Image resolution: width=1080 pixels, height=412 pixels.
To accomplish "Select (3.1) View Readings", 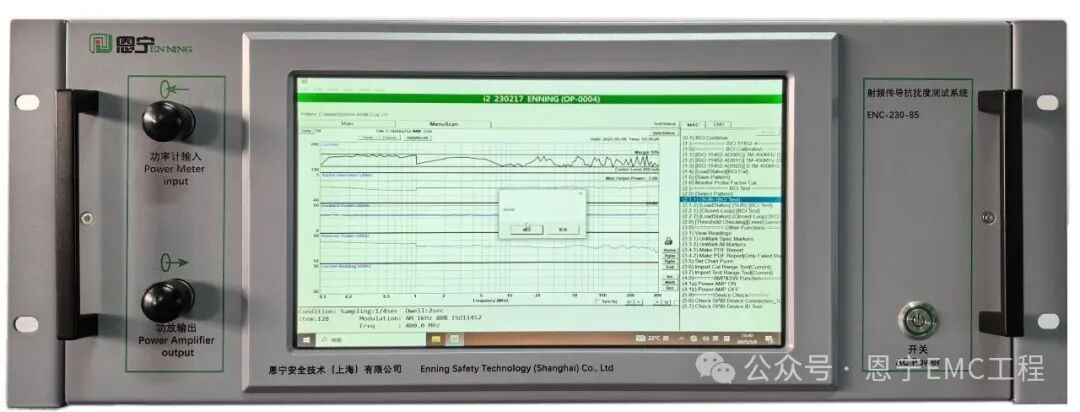I will [x=707, y=233].
